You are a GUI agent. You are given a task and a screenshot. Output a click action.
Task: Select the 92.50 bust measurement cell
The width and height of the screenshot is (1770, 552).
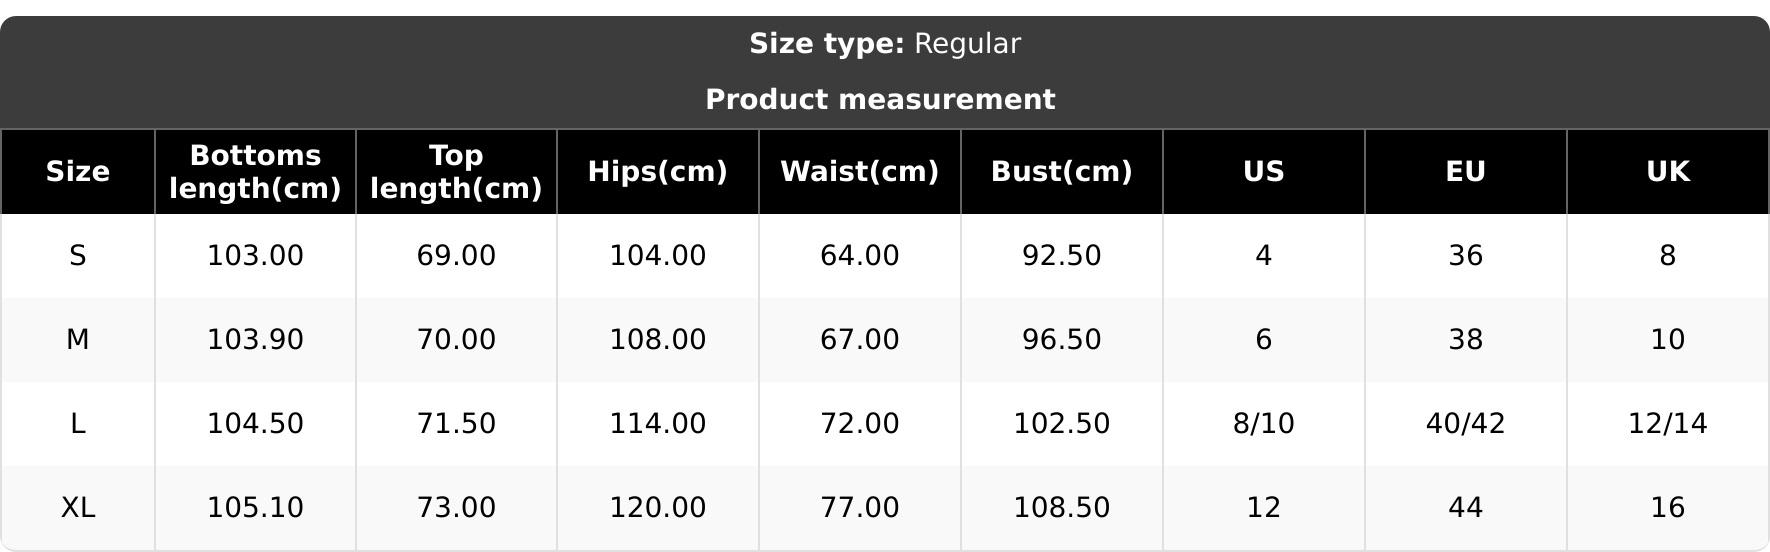pos(1061,256)
